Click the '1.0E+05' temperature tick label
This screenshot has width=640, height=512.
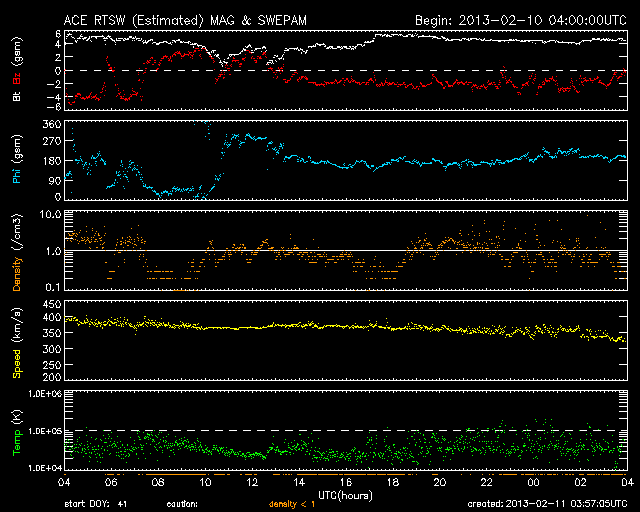coord(45,431)
